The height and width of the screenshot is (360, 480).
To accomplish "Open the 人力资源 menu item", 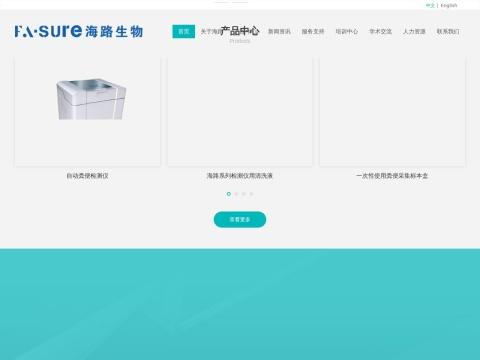I will (414, 32).
